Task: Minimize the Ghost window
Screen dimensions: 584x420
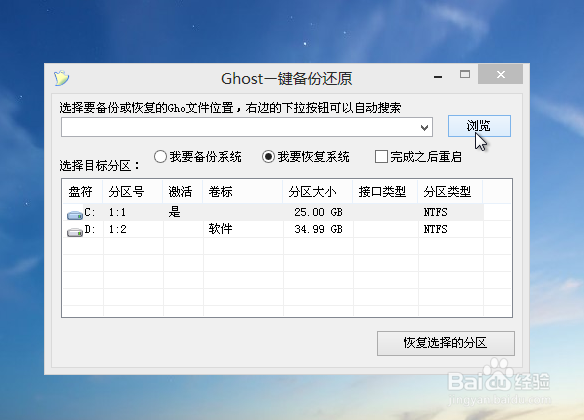Action: coord(438,76)
